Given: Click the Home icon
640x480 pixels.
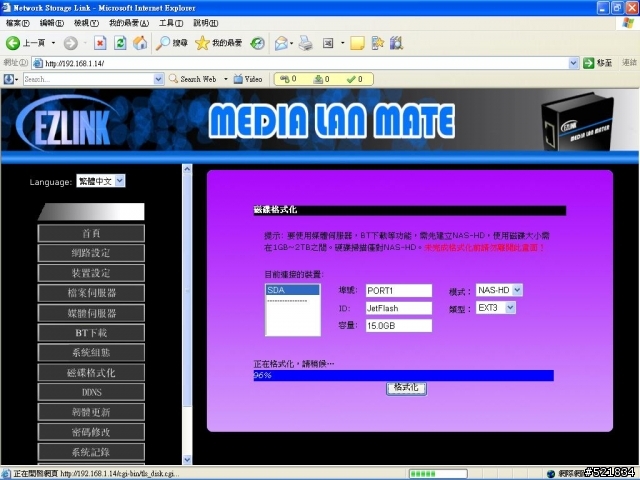Looking at the screenshot, I should [140, 43].
